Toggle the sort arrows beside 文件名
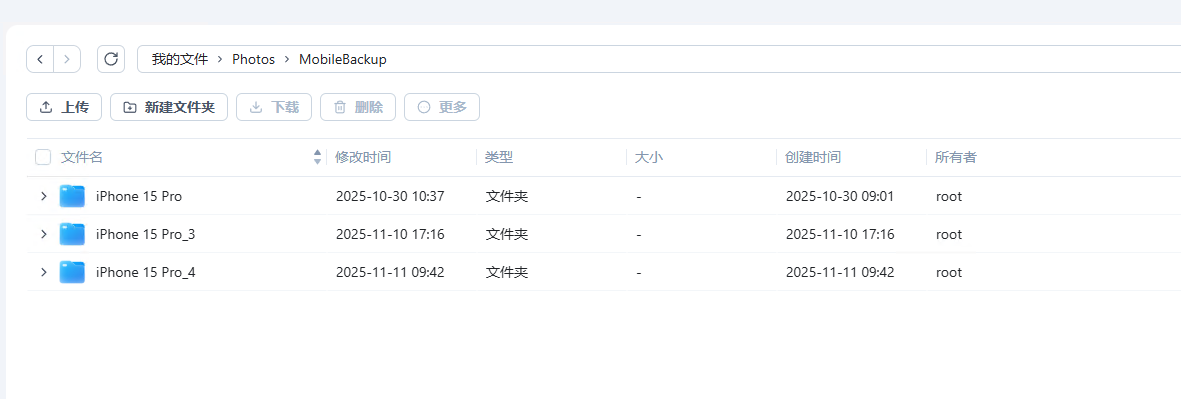 (x=317, y=157)
